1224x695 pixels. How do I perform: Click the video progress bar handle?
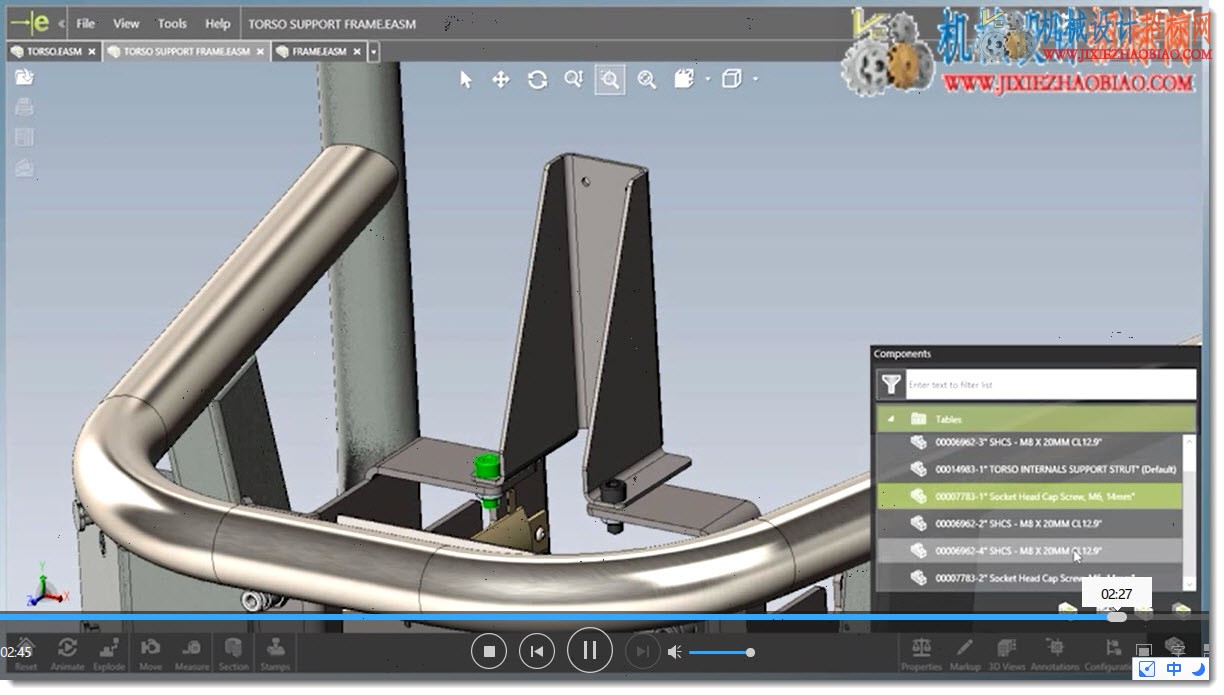(x=1117, y=617)
